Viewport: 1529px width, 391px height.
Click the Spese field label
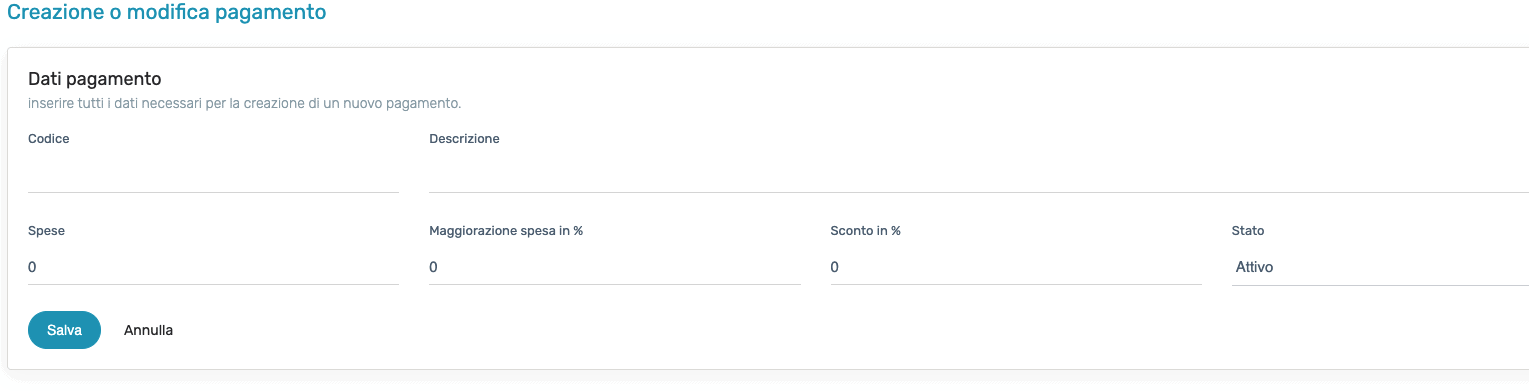(x=46, y=231)
